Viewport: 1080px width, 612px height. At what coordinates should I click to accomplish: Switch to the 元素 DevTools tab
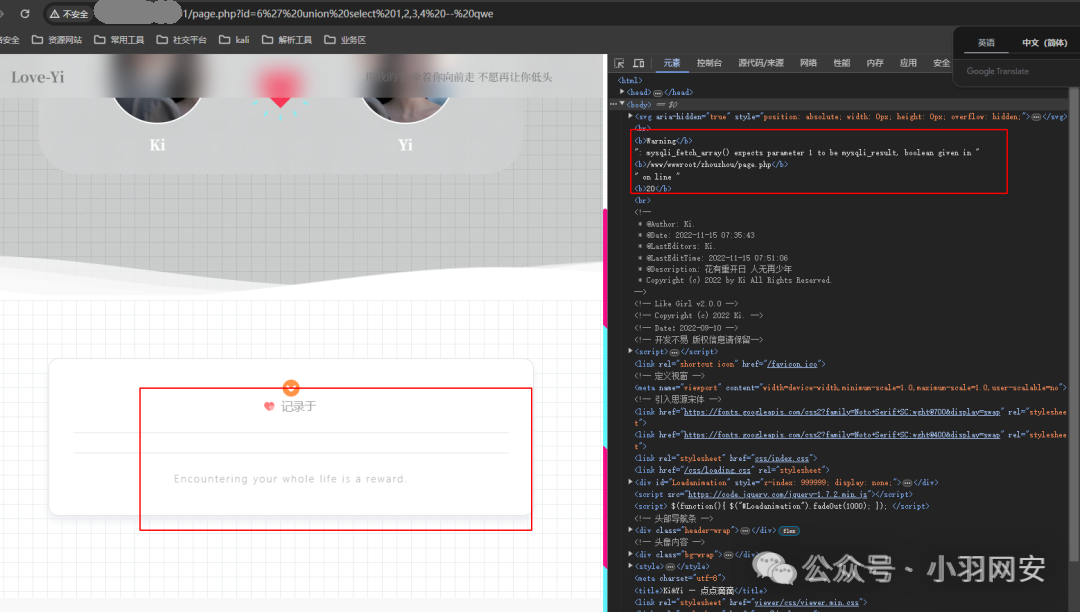pos(672,63)
